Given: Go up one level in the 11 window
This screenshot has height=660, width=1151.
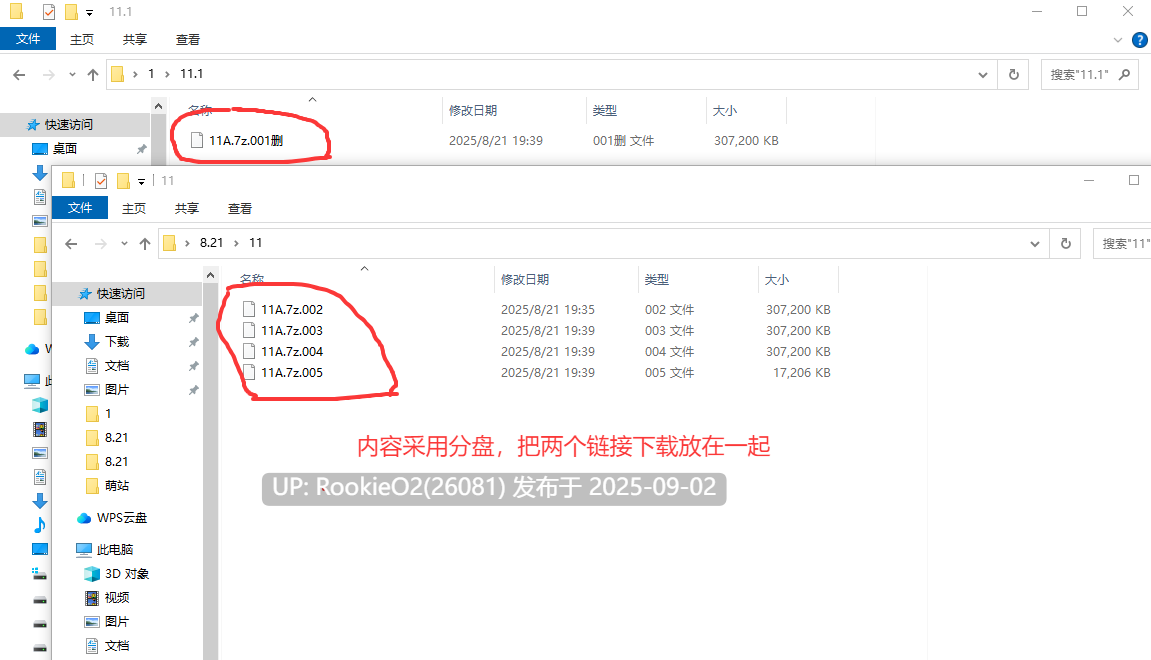Looking at the screenshot, I should [145, 243].
